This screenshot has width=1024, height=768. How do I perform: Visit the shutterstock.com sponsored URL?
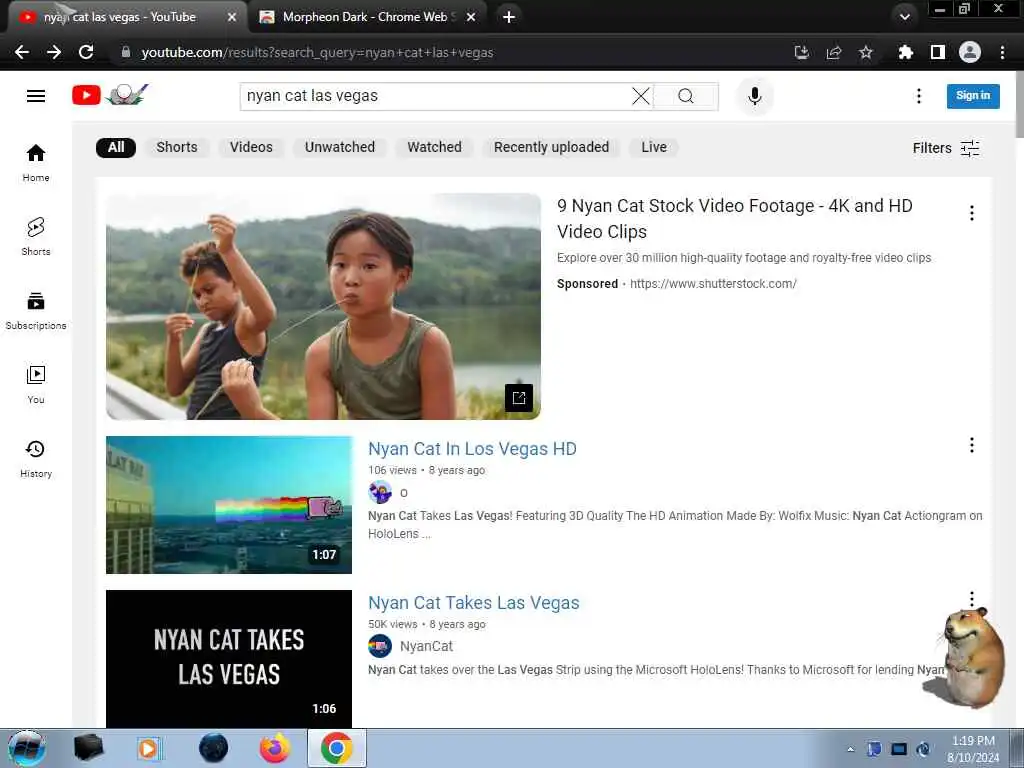[713, 284]
